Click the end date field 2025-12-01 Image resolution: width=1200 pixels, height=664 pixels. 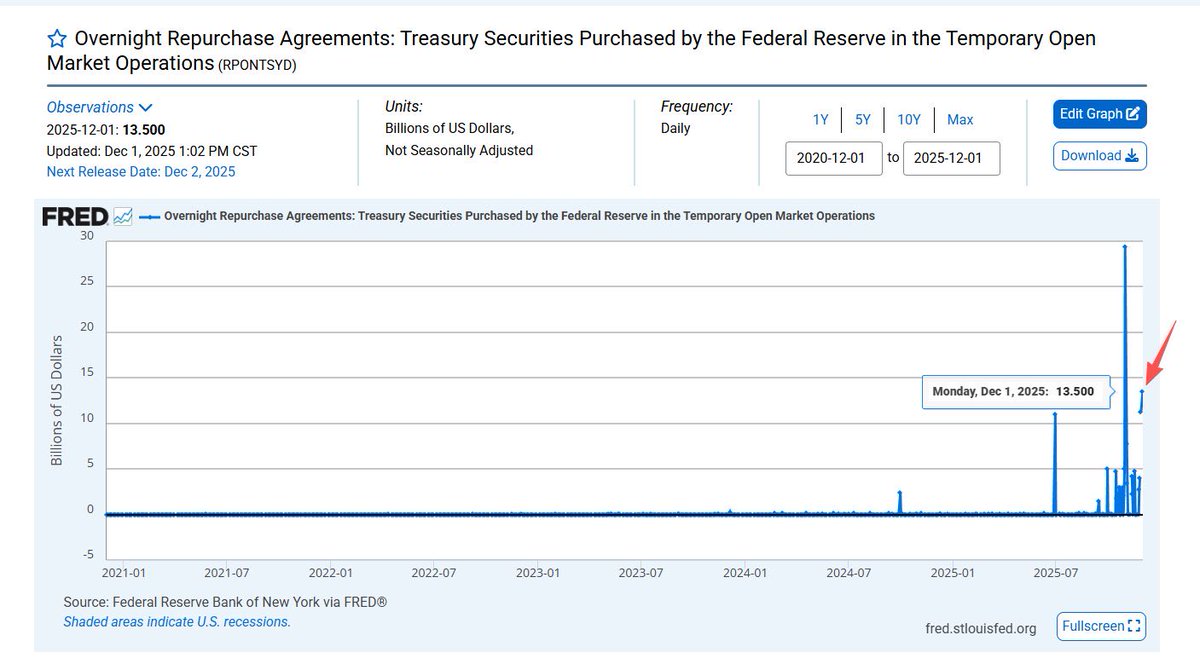tap(951, 158)
